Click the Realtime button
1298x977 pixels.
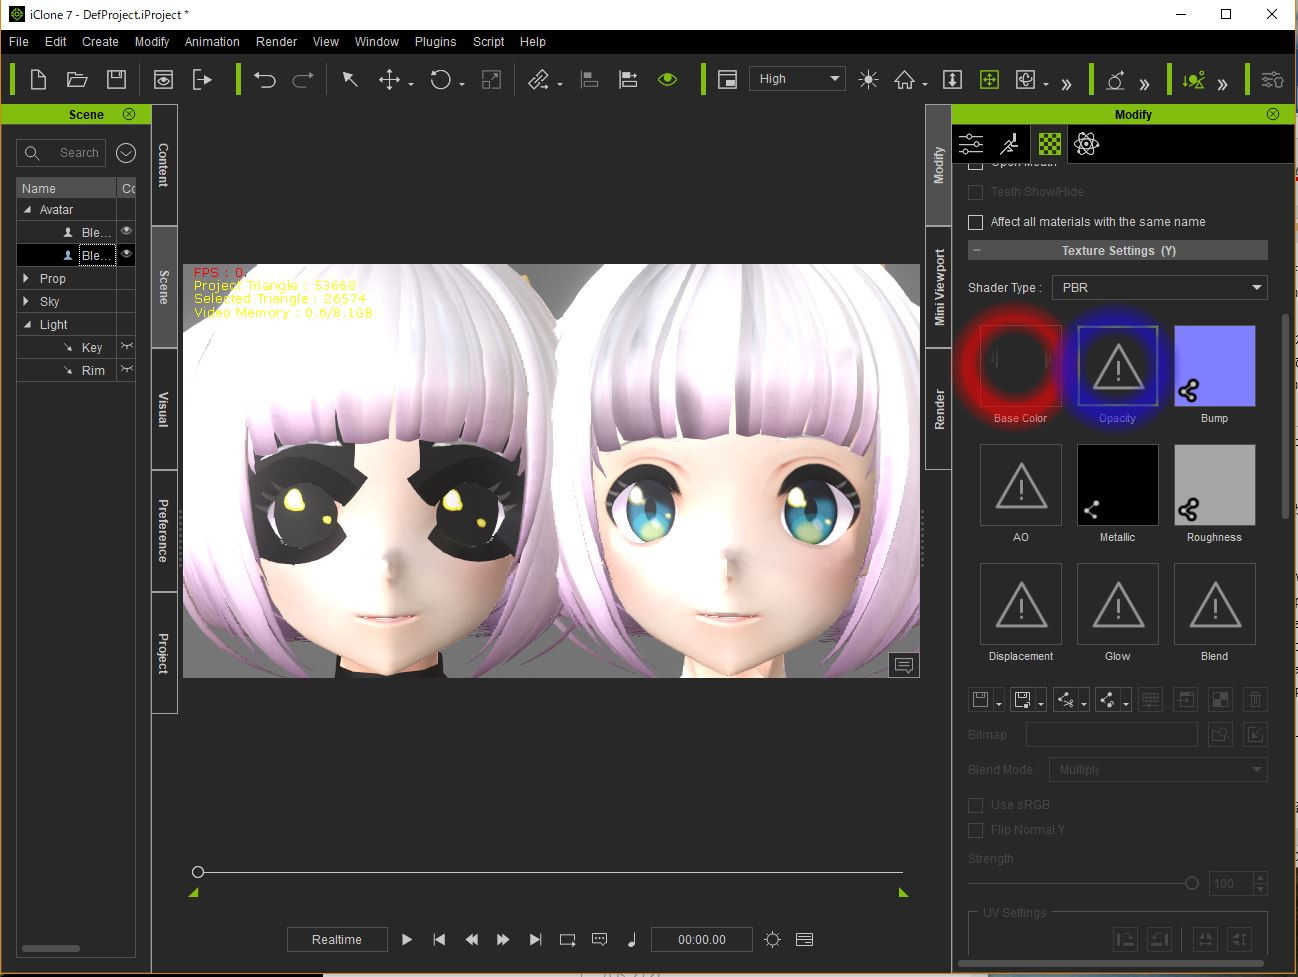(x=337, y=940)
